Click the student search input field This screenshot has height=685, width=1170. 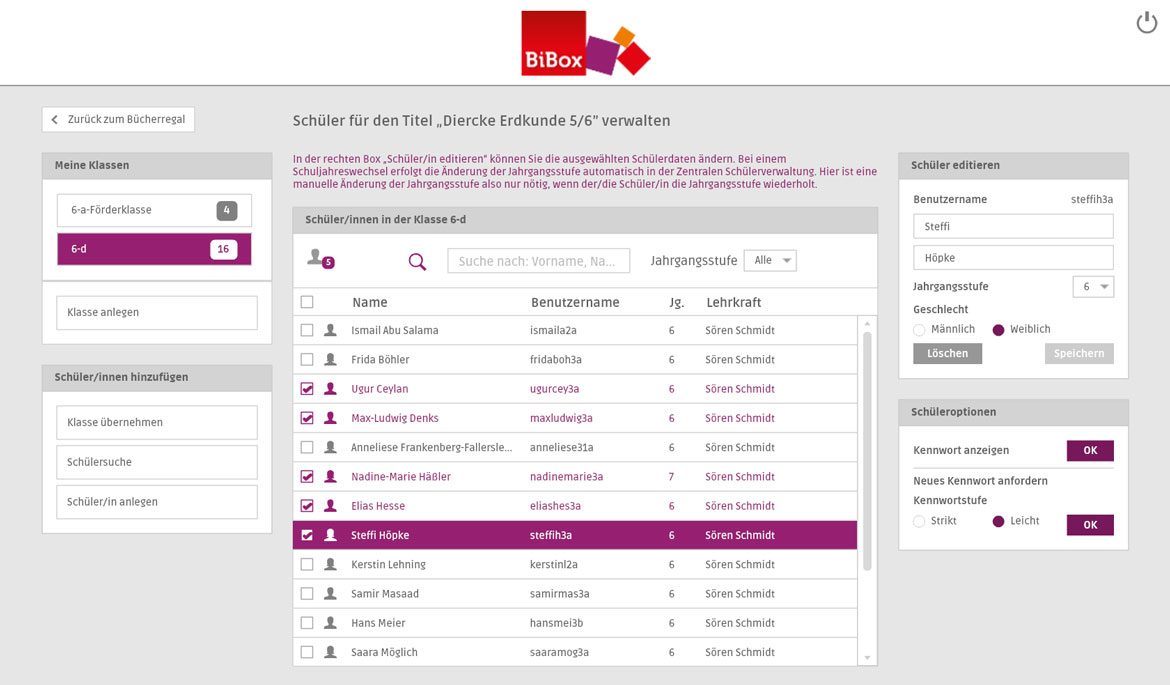pyautogui.click(x=538, y=262)
